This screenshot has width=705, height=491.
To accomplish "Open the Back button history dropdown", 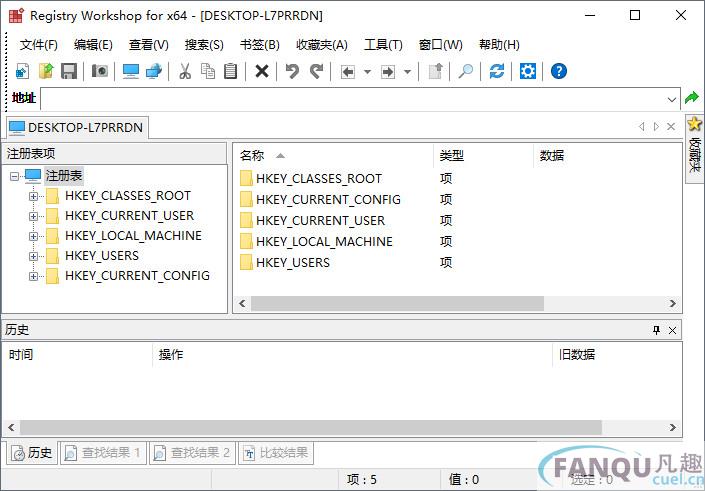I will point(367,71).
